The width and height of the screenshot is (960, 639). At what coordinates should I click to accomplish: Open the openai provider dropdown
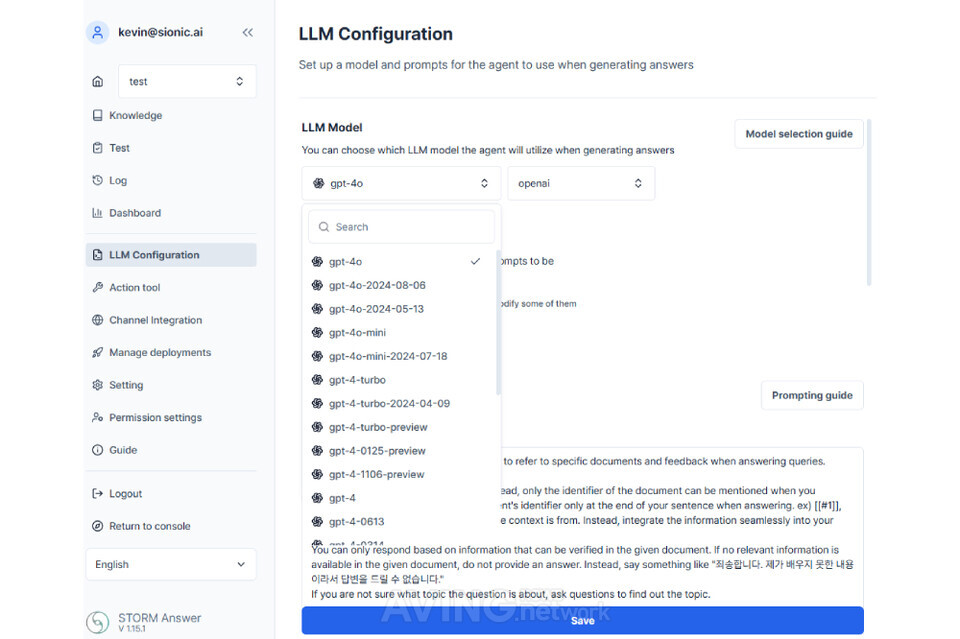(x=581, y=184)
